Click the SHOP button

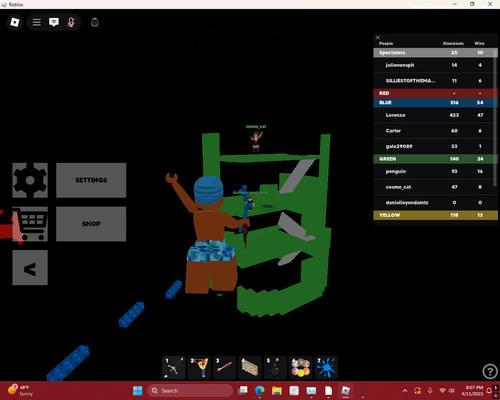[x=91, y=224]
